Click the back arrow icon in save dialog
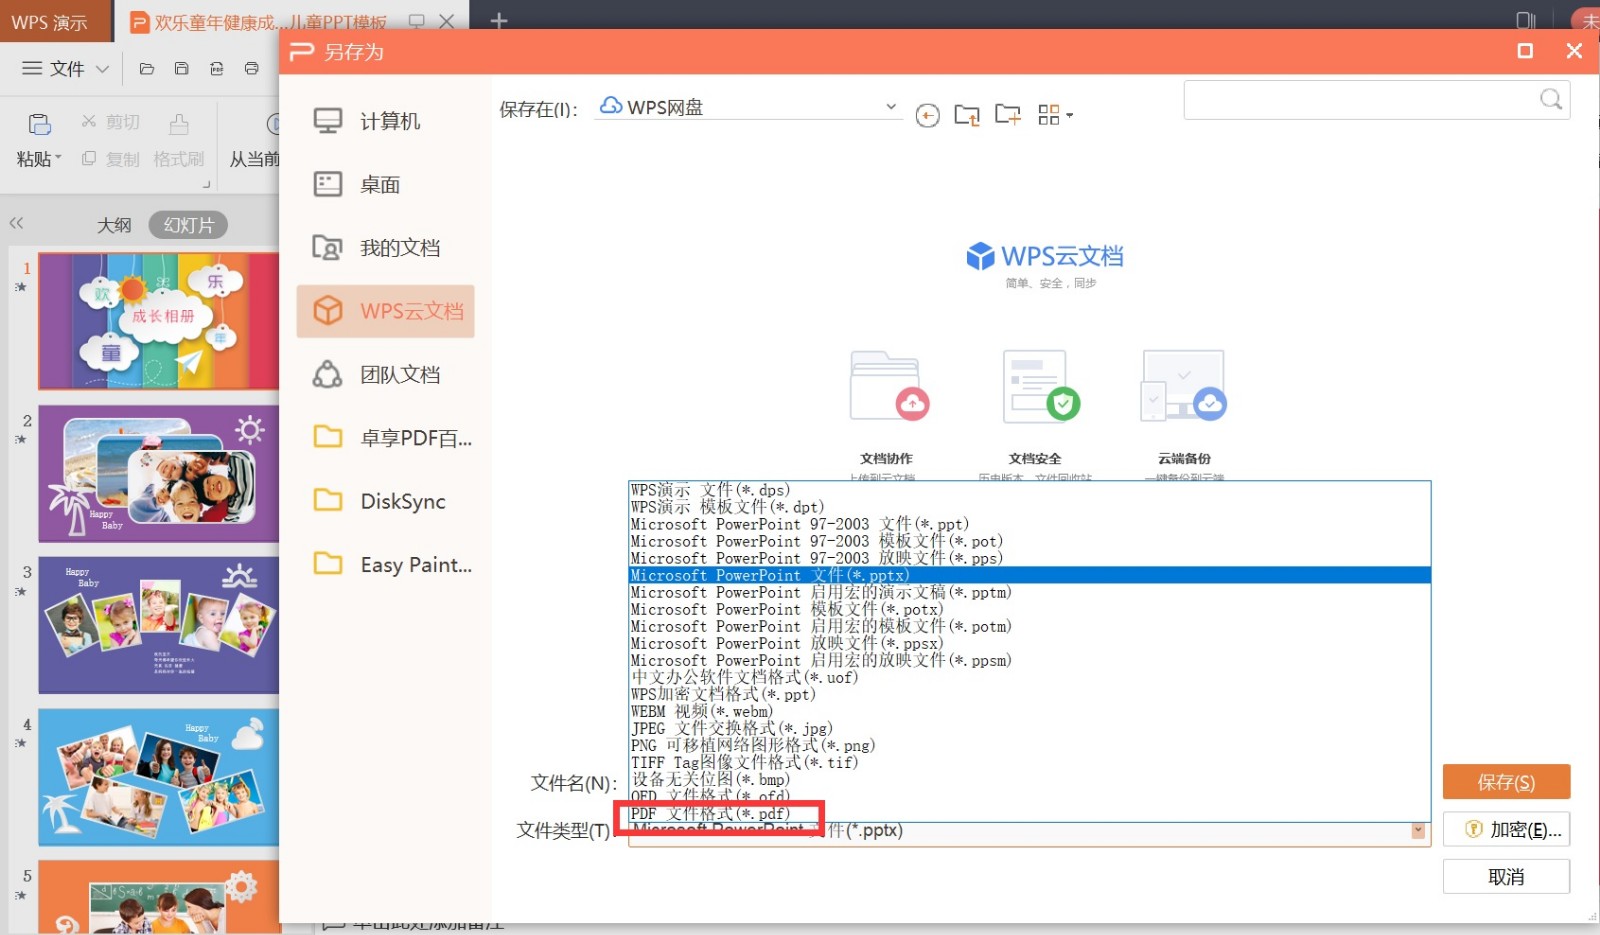This screenshot has width=1600, height=935. pos(927,116)
